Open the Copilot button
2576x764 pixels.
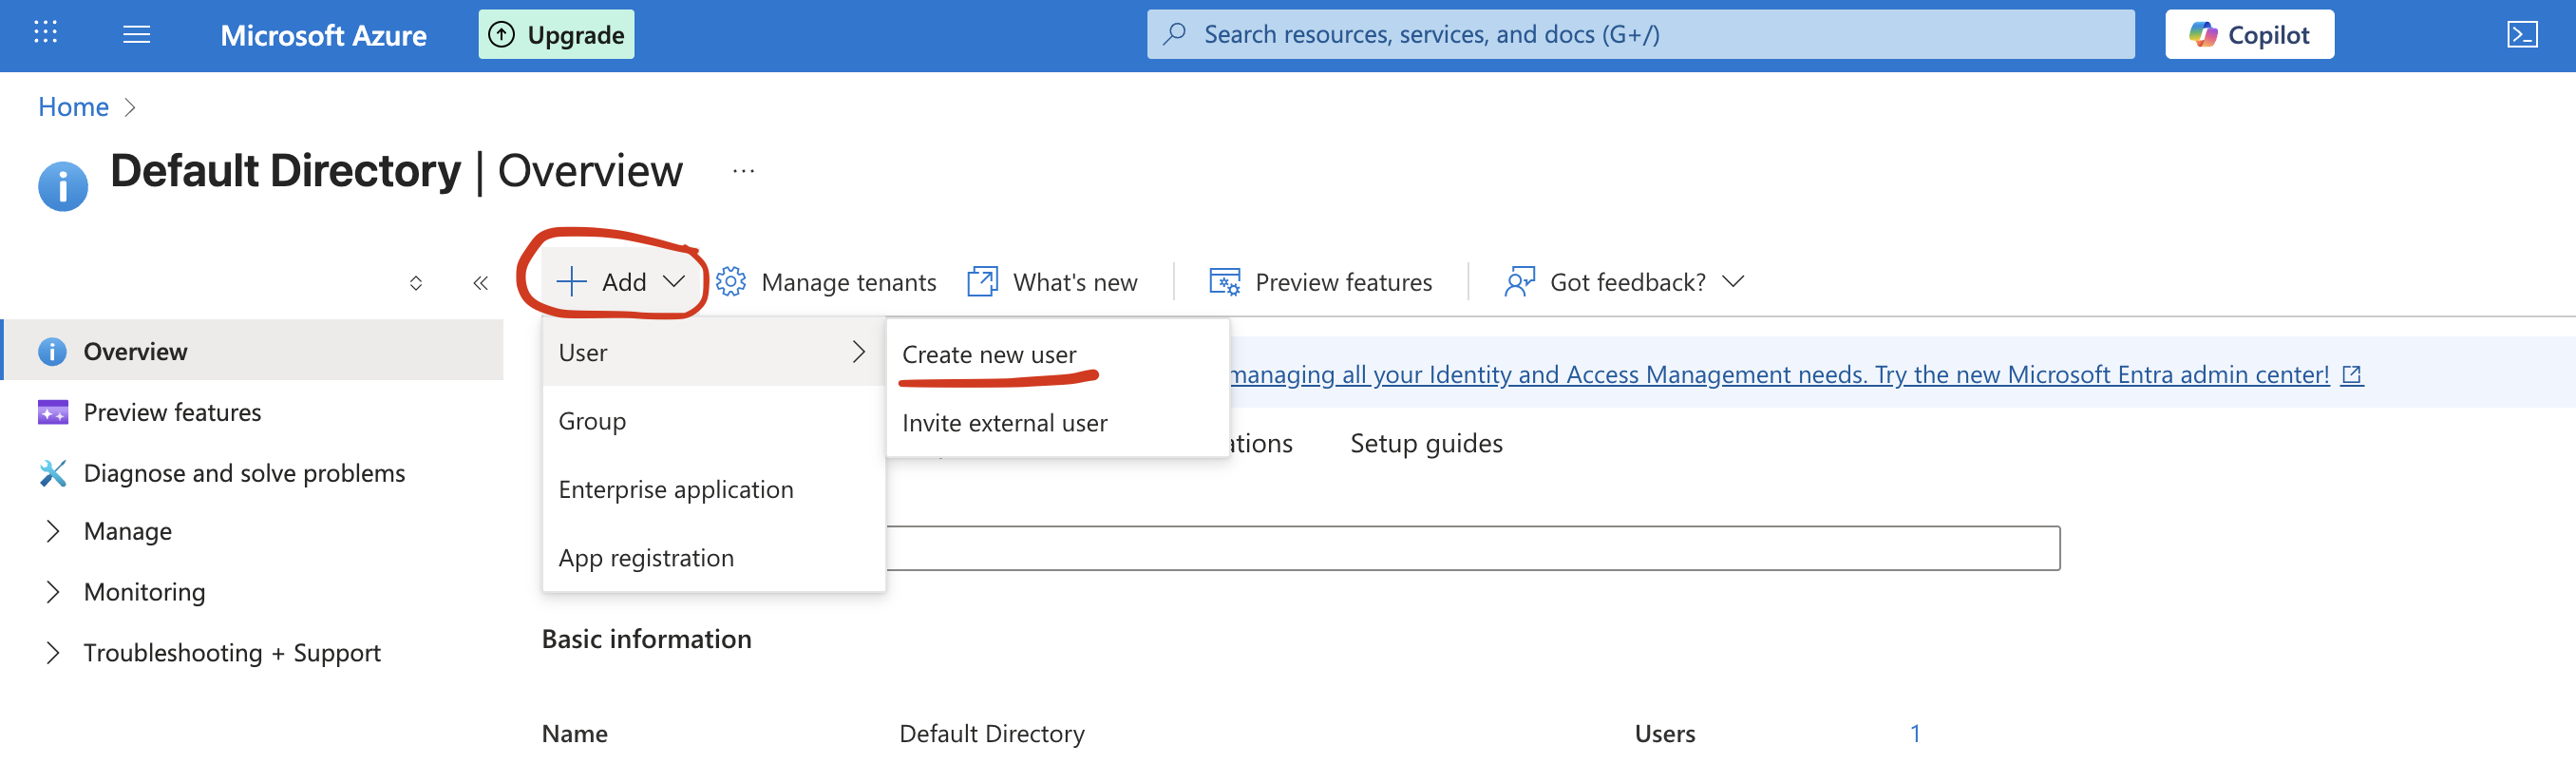click(x=2249, y=35)
